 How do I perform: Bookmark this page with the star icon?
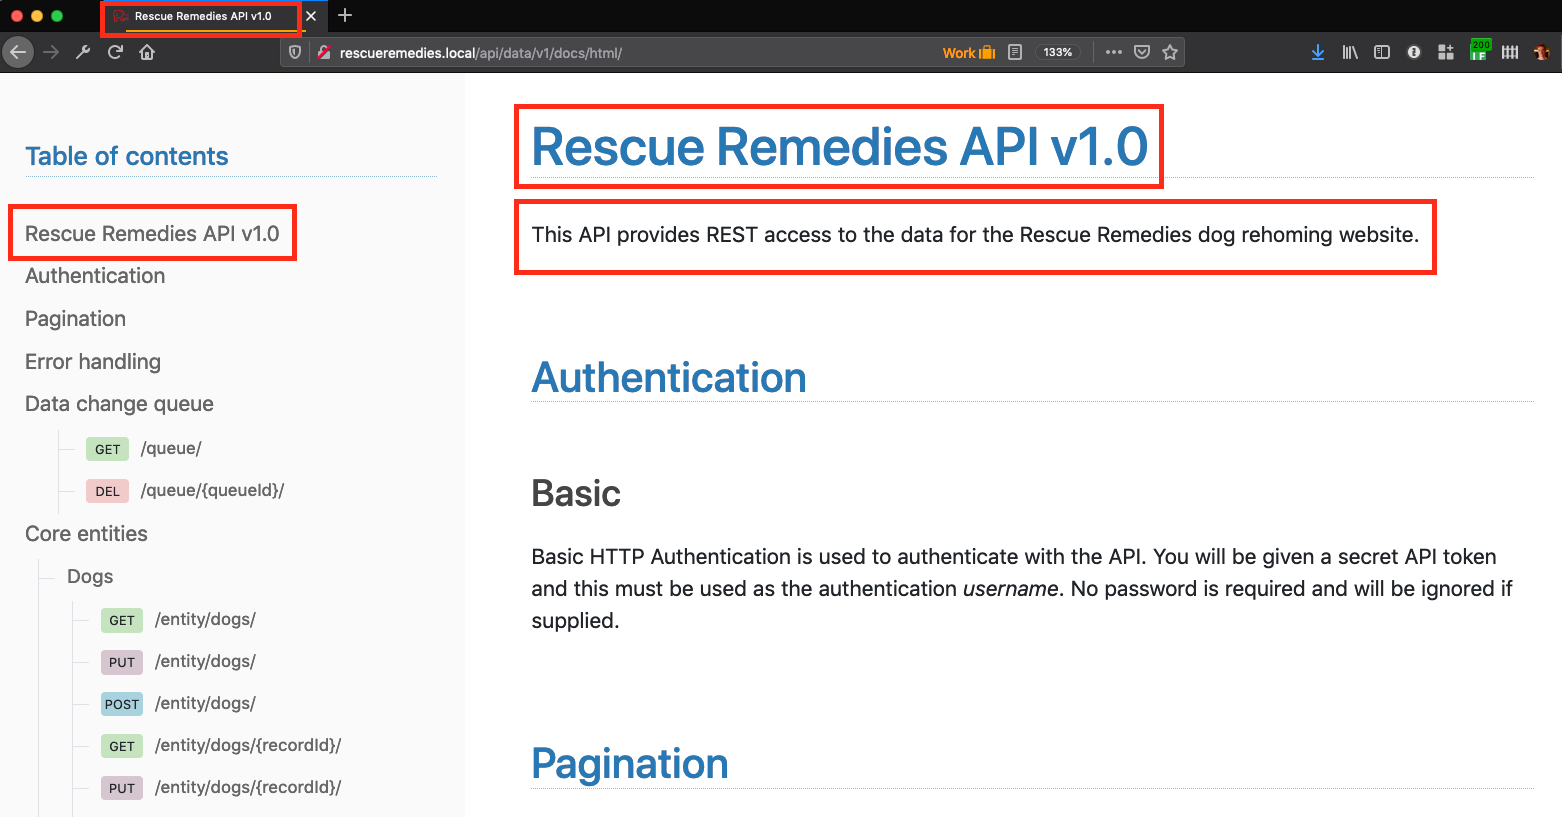click(x=1170, y=52)
